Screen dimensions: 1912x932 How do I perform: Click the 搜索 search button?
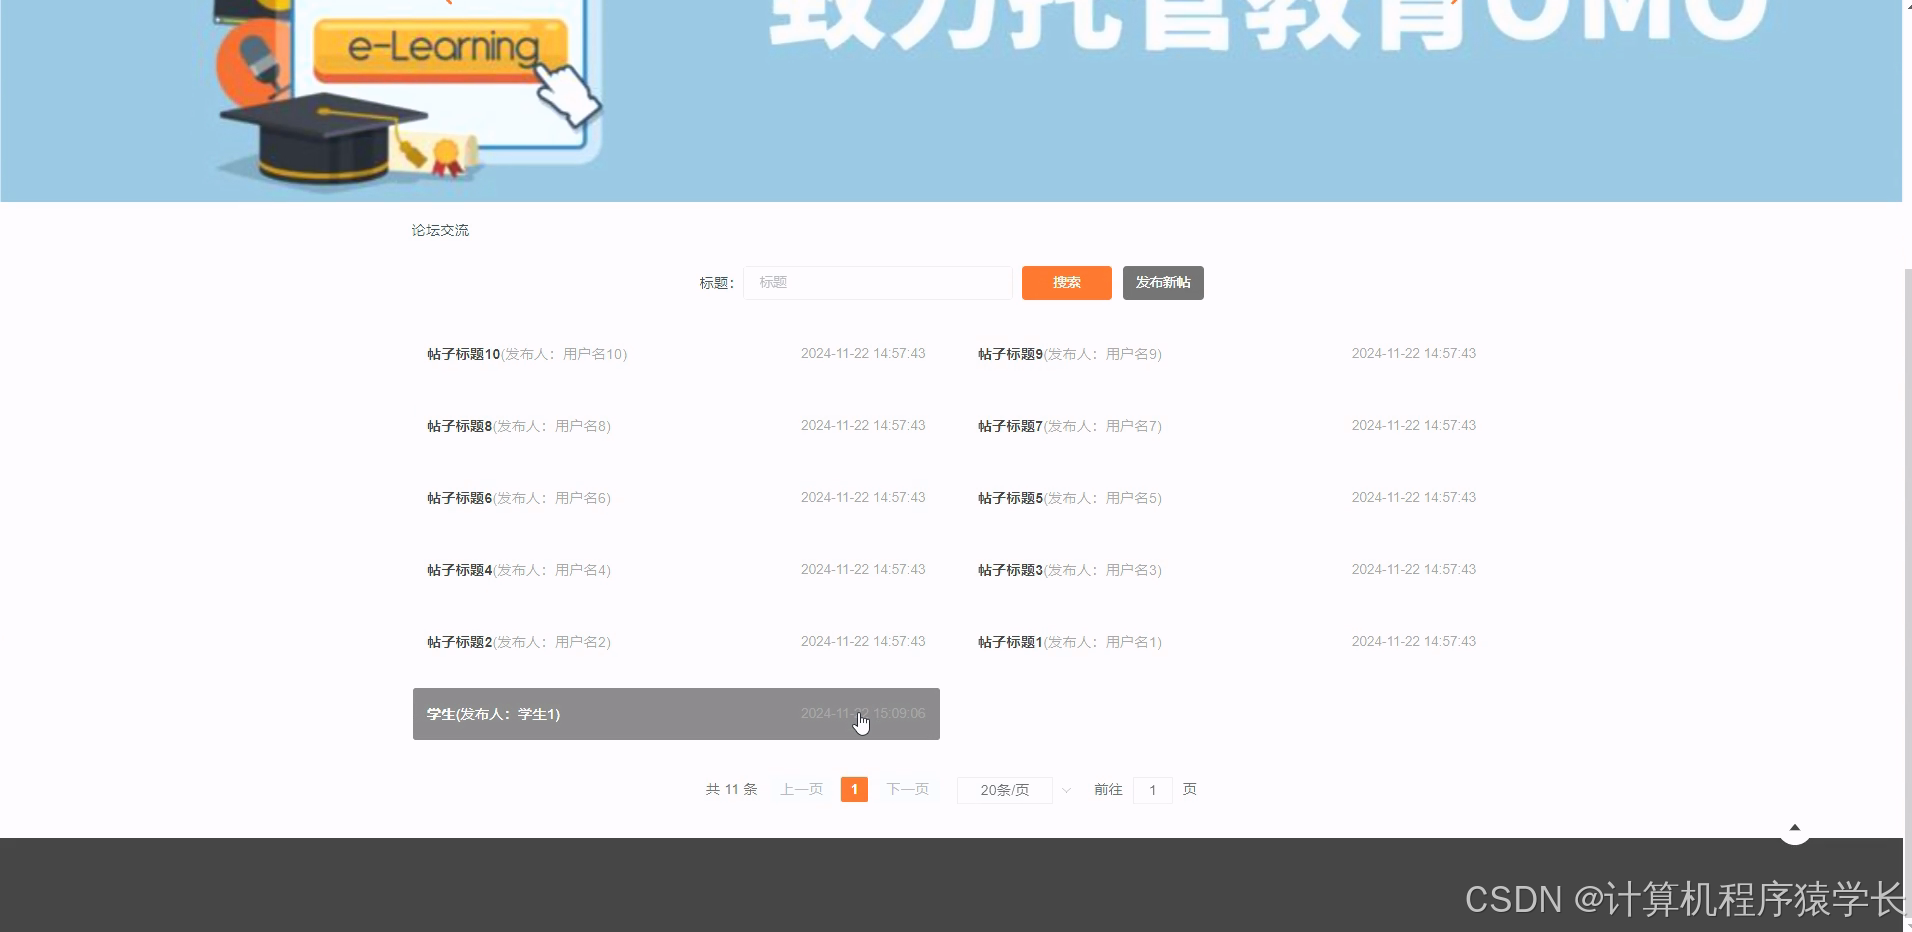tap(1065, 283)
